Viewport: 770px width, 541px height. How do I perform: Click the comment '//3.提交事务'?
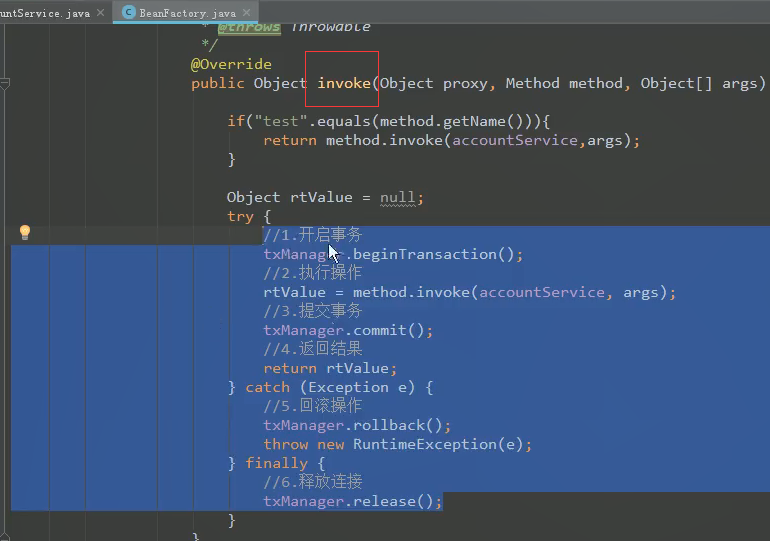(312, 311)
